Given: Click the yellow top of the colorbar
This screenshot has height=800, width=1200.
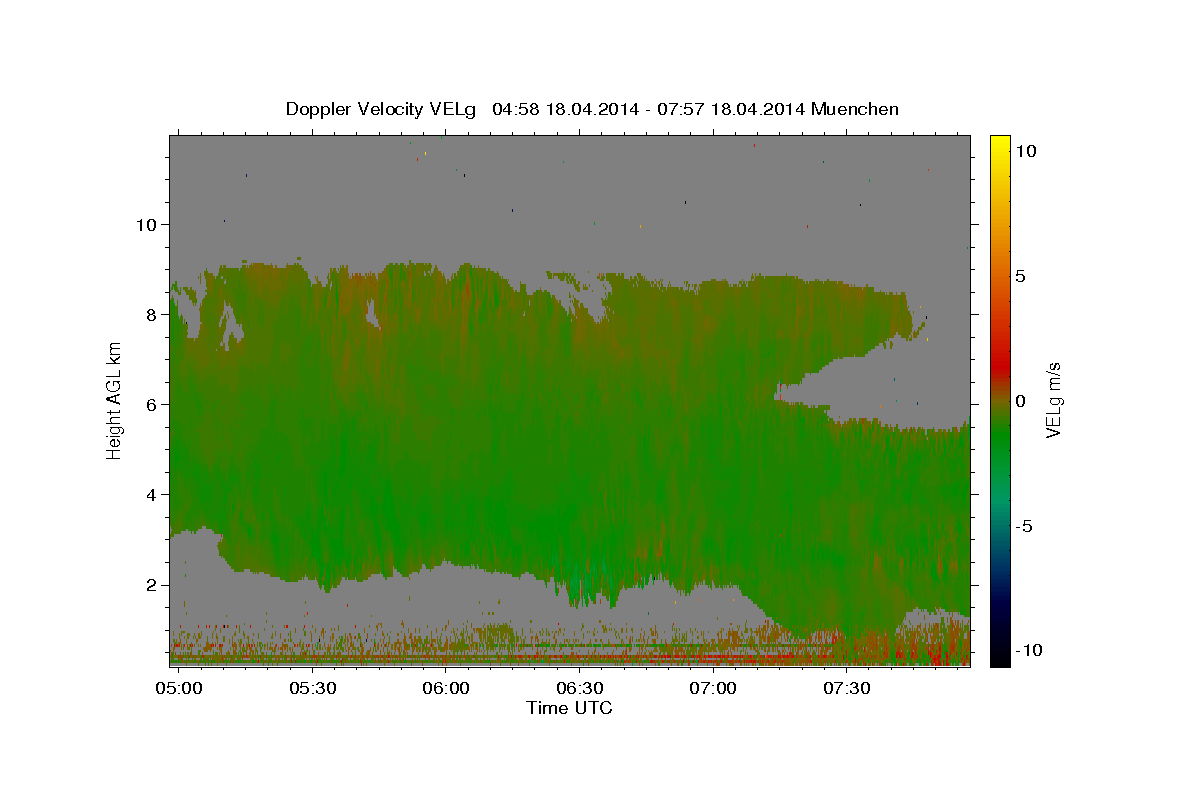Looking at the screenshot, I should [x=1000, y=142].
